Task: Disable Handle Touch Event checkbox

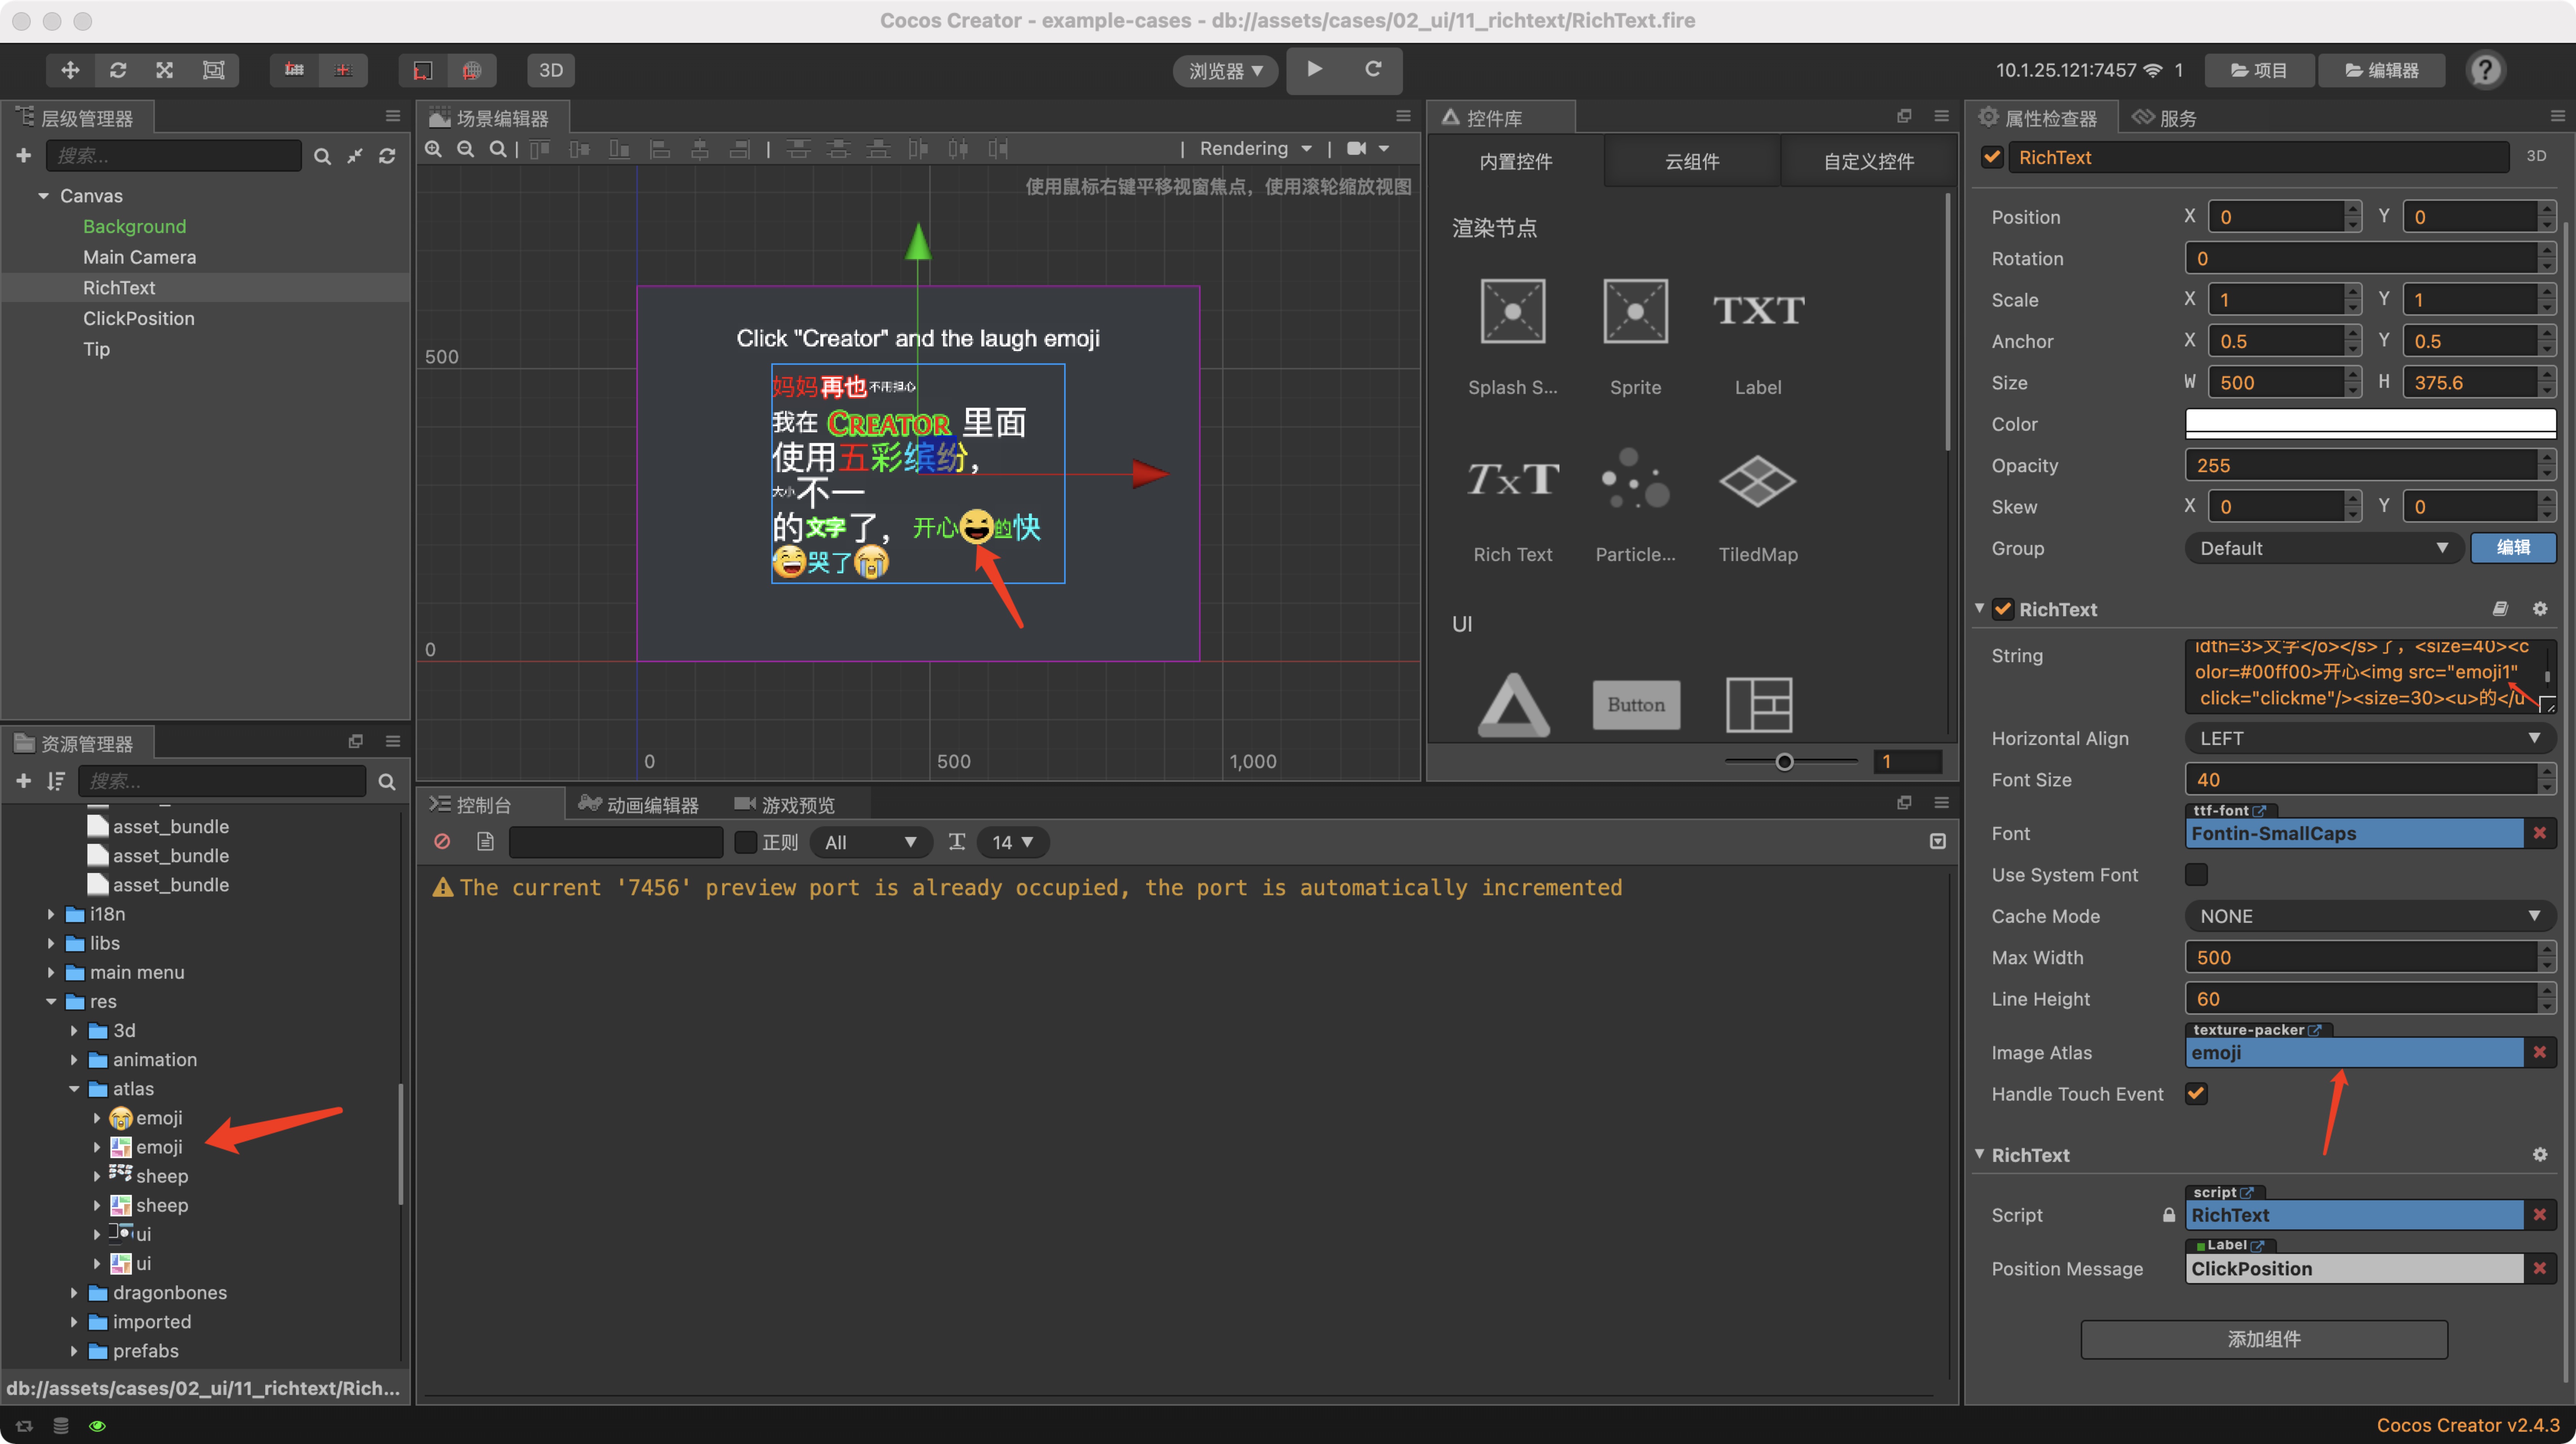Action: tap(2196, 1094)
